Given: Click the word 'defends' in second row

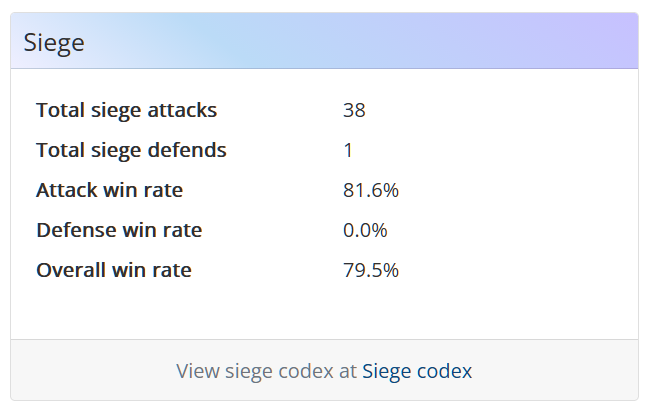Looking at the screenshot, I should (187, 150).
